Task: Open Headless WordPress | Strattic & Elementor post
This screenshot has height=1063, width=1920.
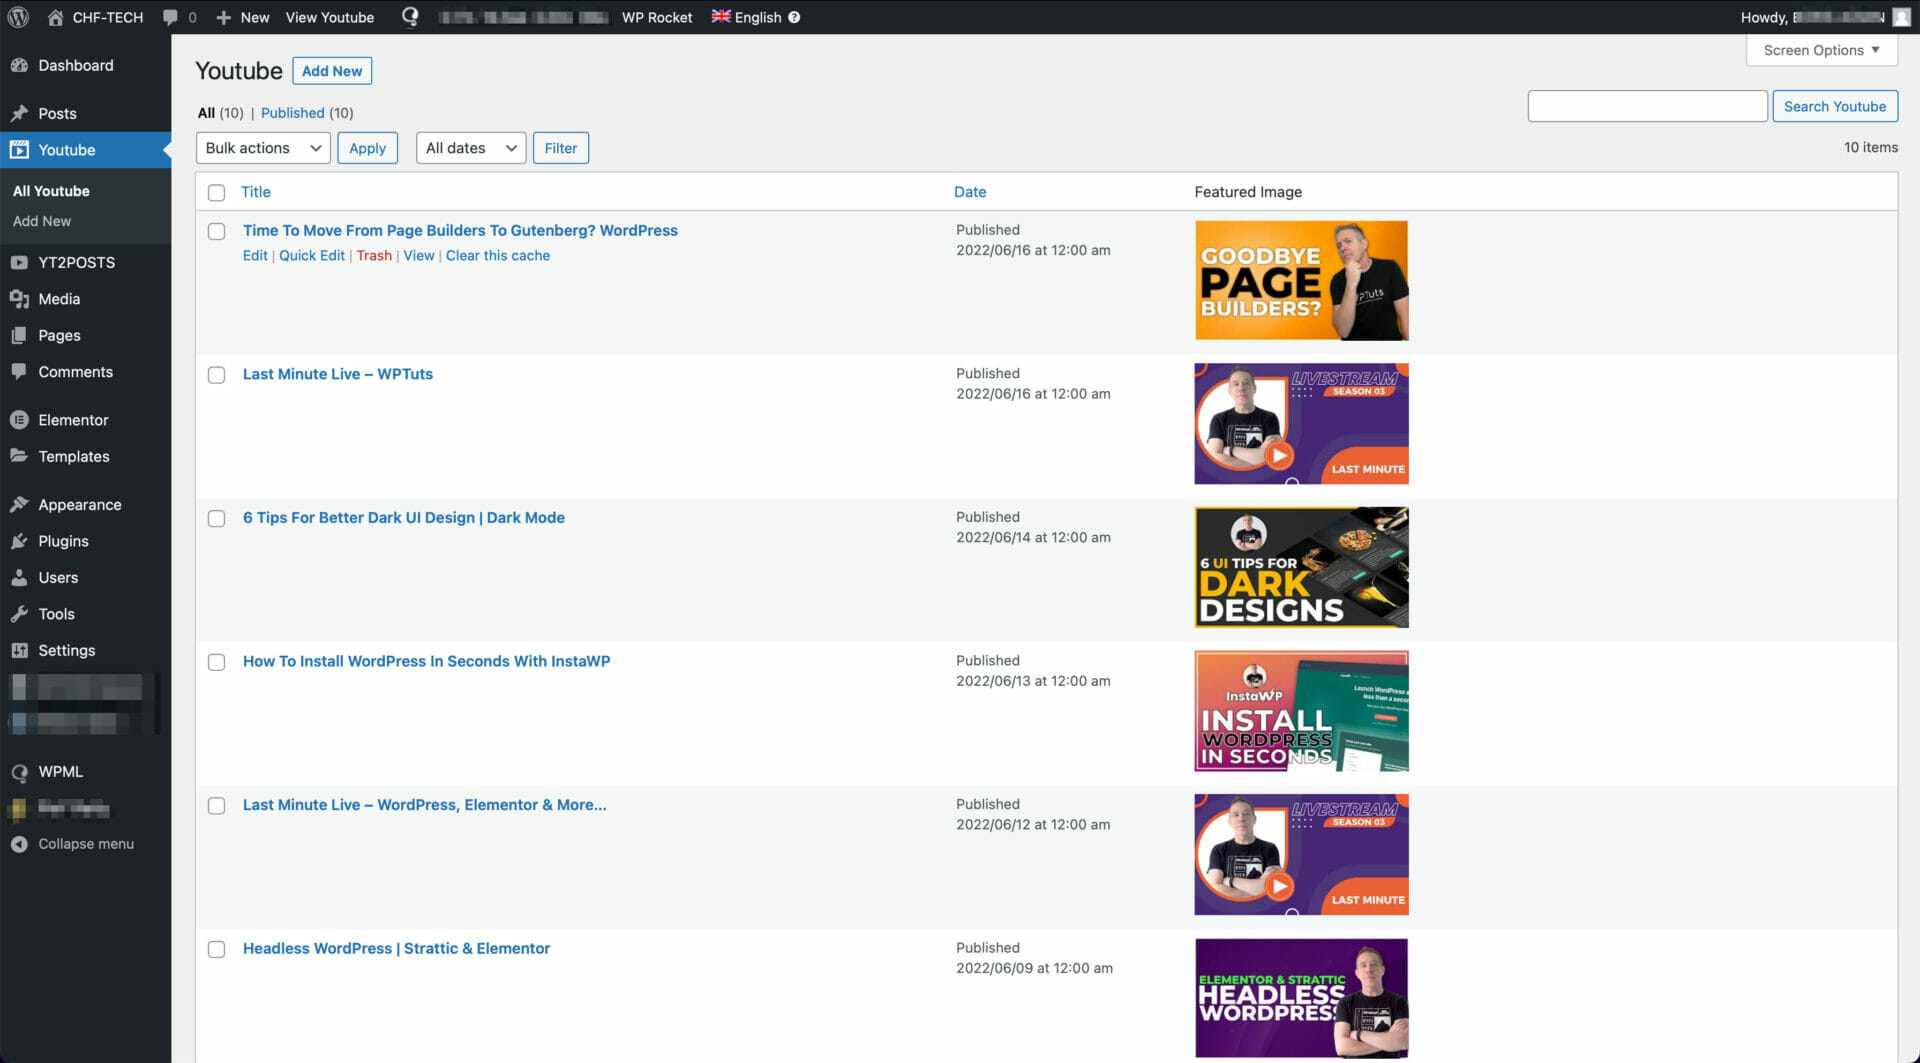Action: (396, 948)
